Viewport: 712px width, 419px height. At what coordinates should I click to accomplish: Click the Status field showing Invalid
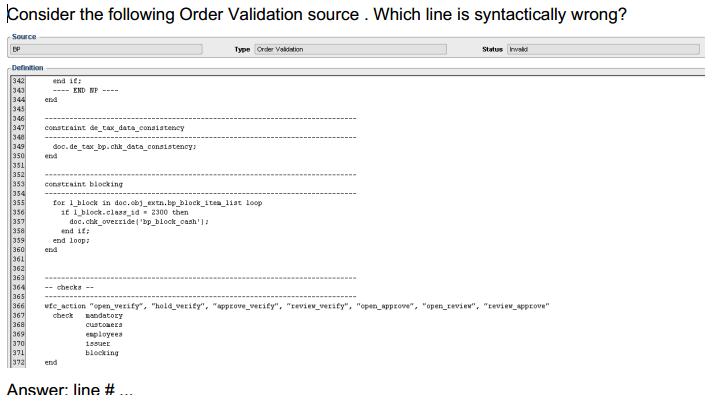coord(602,49)
